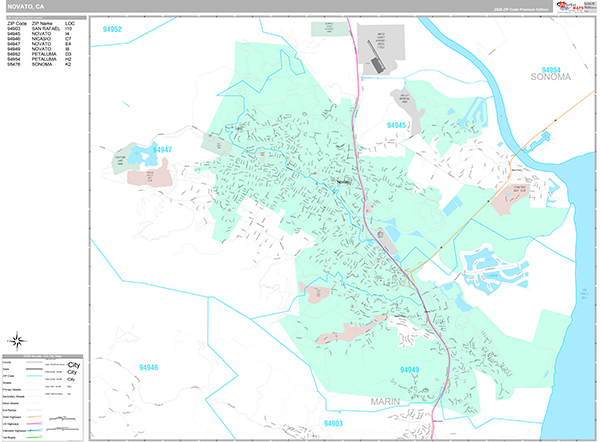Click the SAN RAFAEL entry in ZIP index
The width and height of the screenshot is (600, 442).
[46, 29]
